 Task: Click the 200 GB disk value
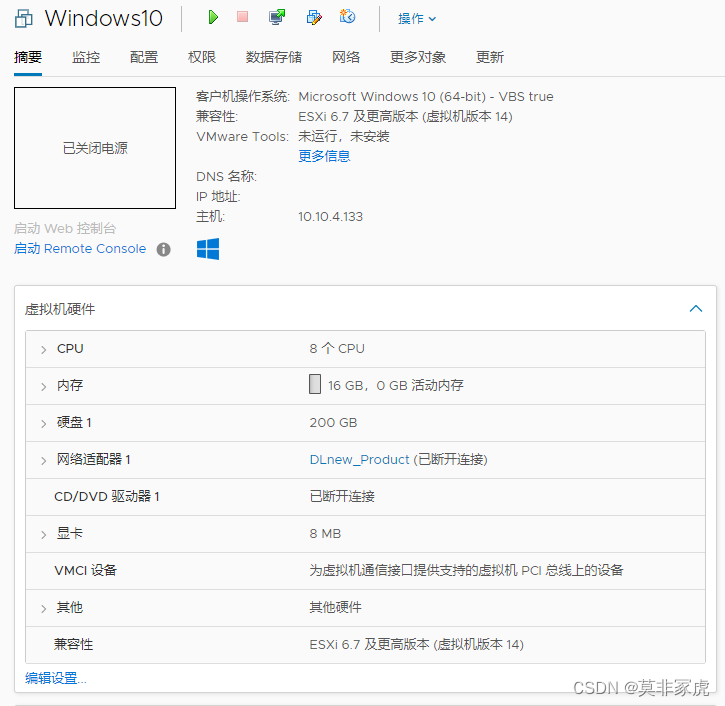coord(333,423)
